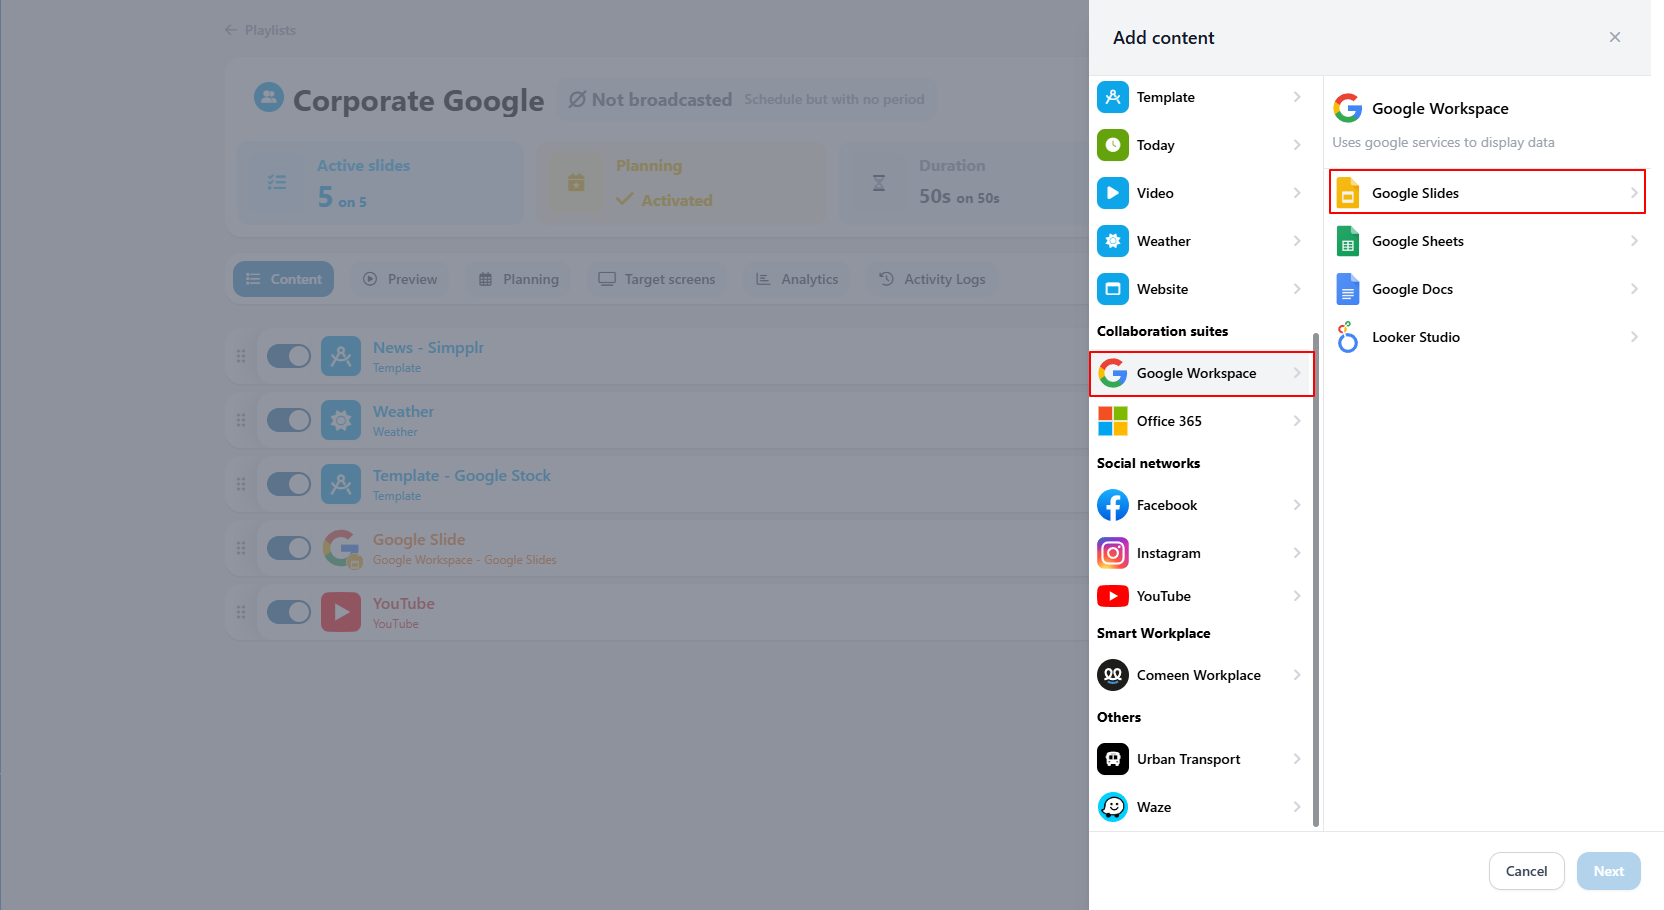Click the Weather slide gear icon

tap(341, 420)
